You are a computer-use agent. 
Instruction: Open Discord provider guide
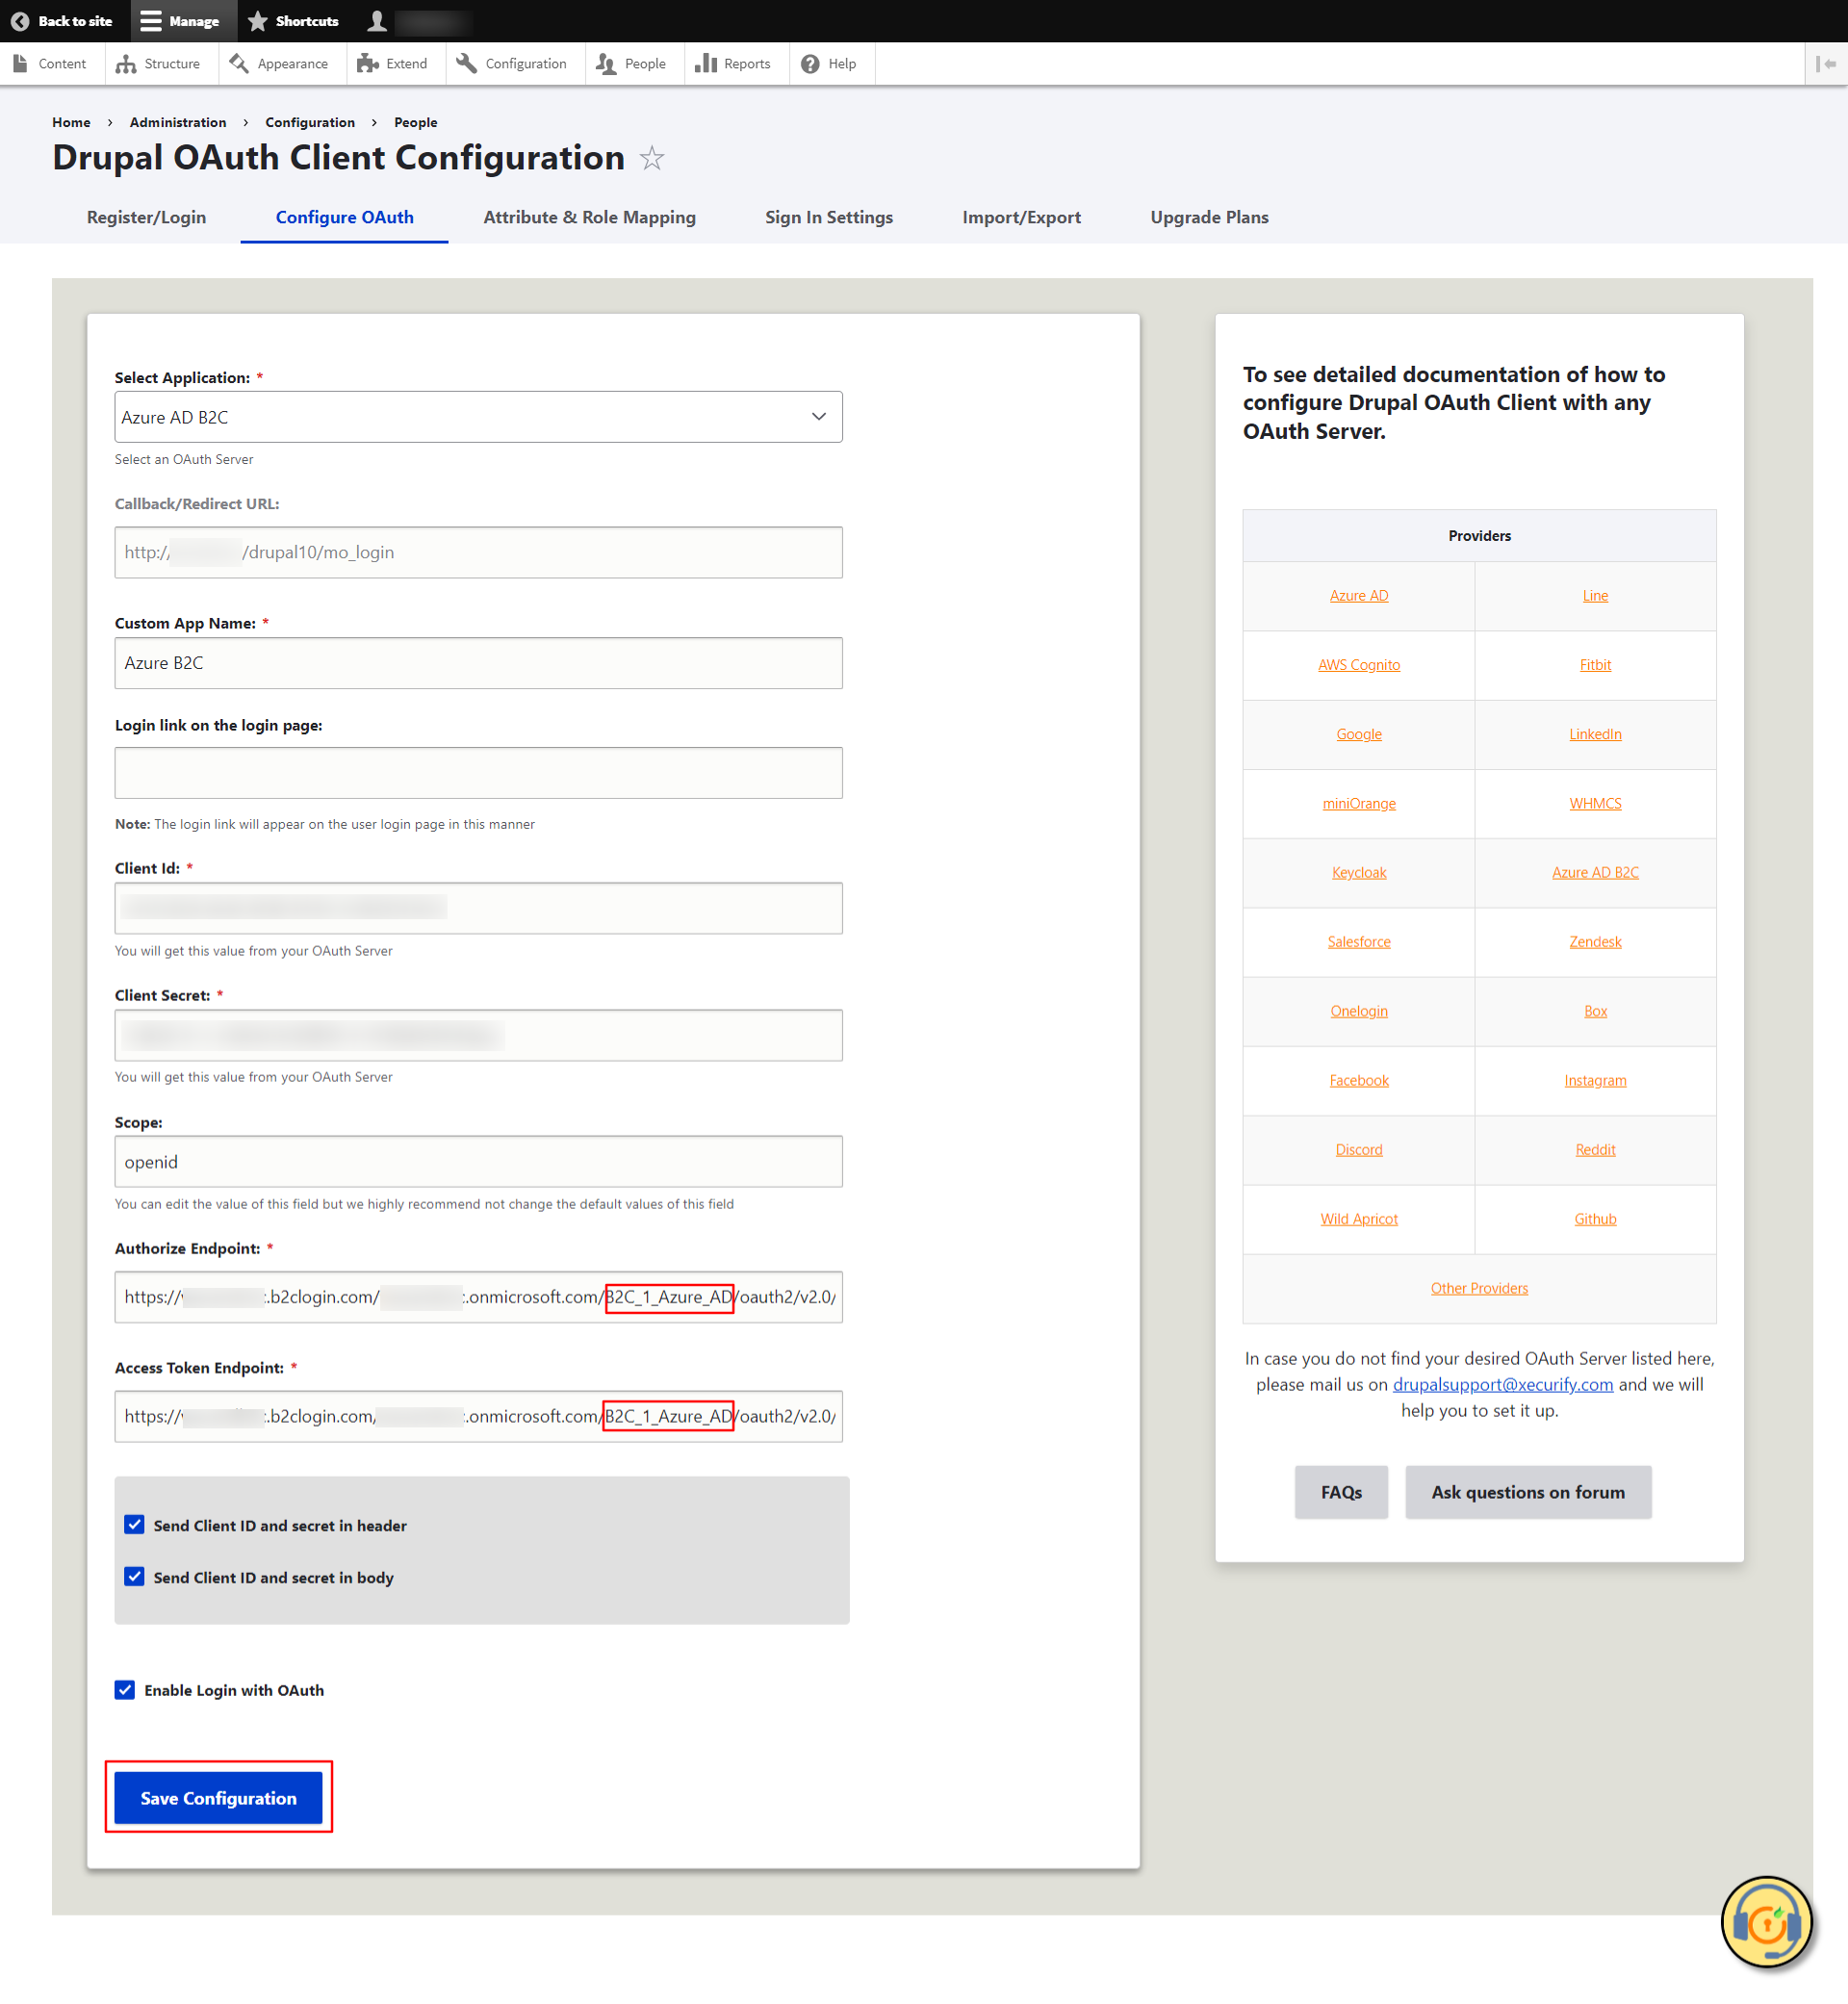click(1359, 1150)
